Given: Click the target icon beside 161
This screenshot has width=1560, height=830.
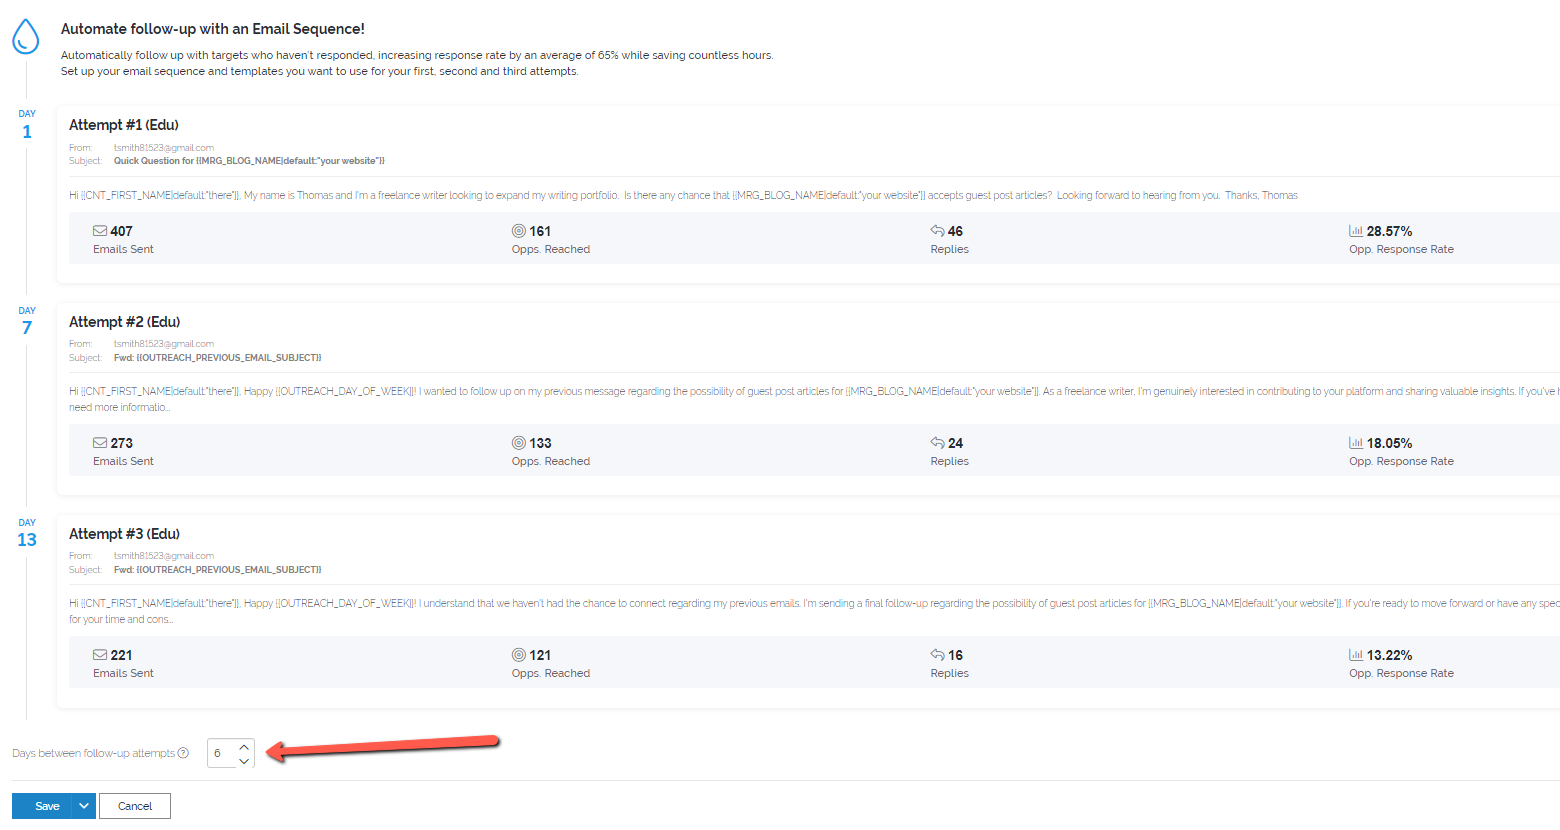Looking at the screenshot, I should pos(519,231).
